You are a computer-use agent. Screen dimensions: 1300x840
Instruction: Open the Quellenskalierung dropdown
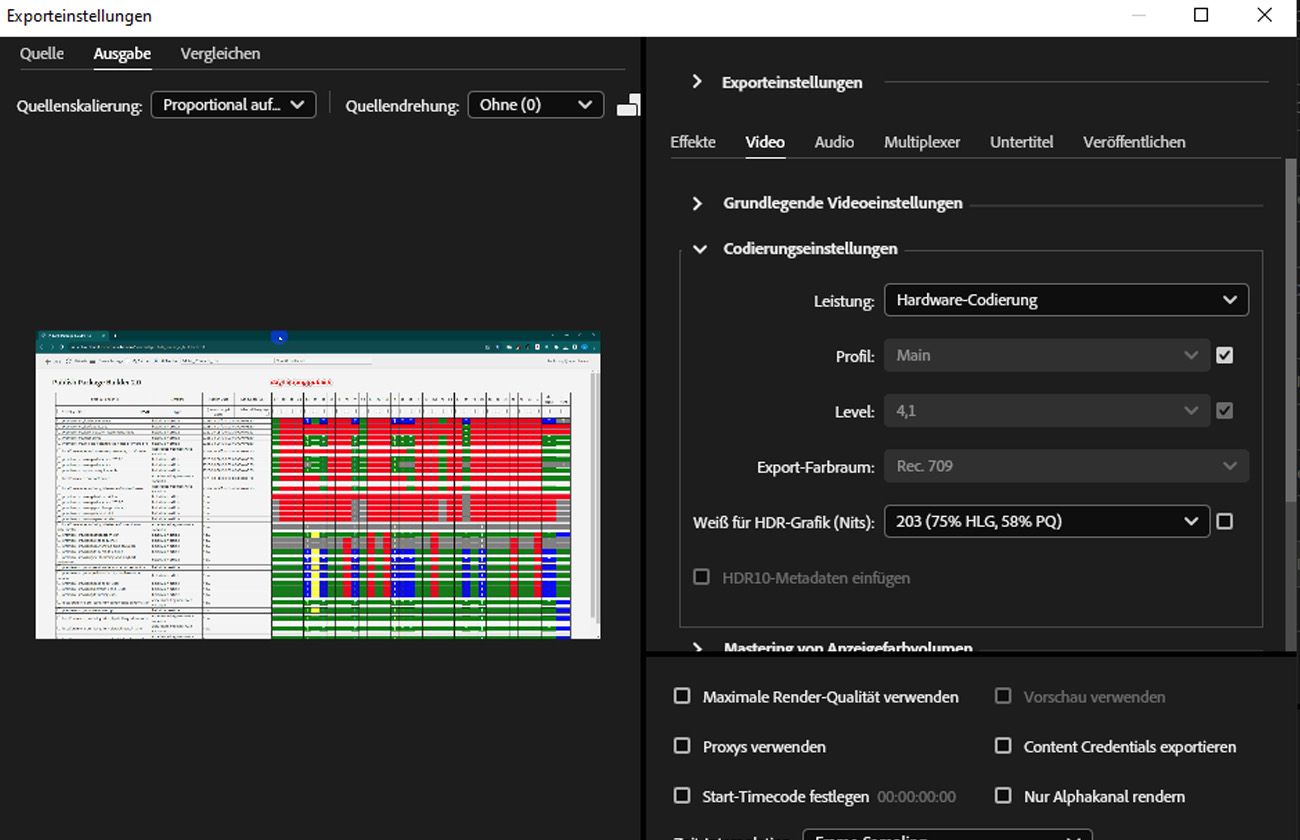click(233, 105)
